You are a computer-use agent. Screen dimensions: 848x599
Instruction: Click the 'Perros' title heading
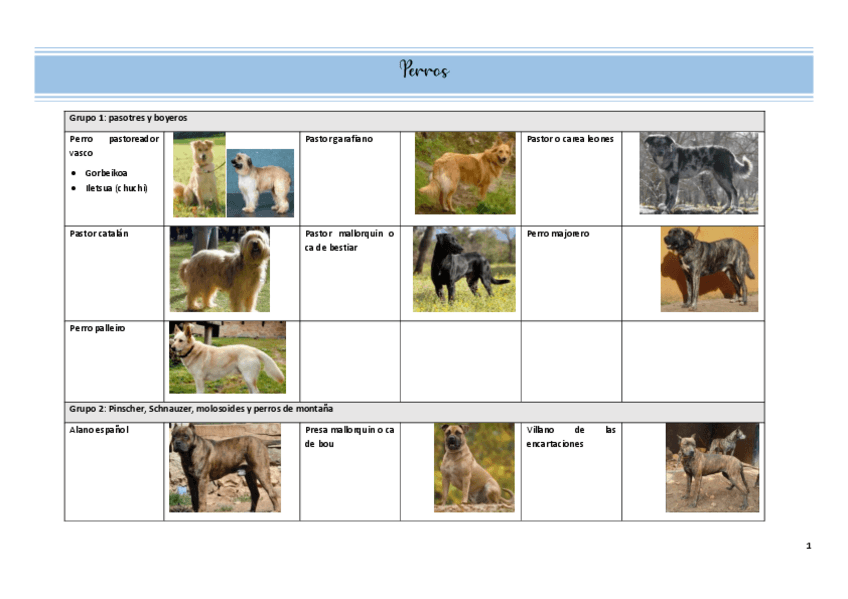[425, 70]
